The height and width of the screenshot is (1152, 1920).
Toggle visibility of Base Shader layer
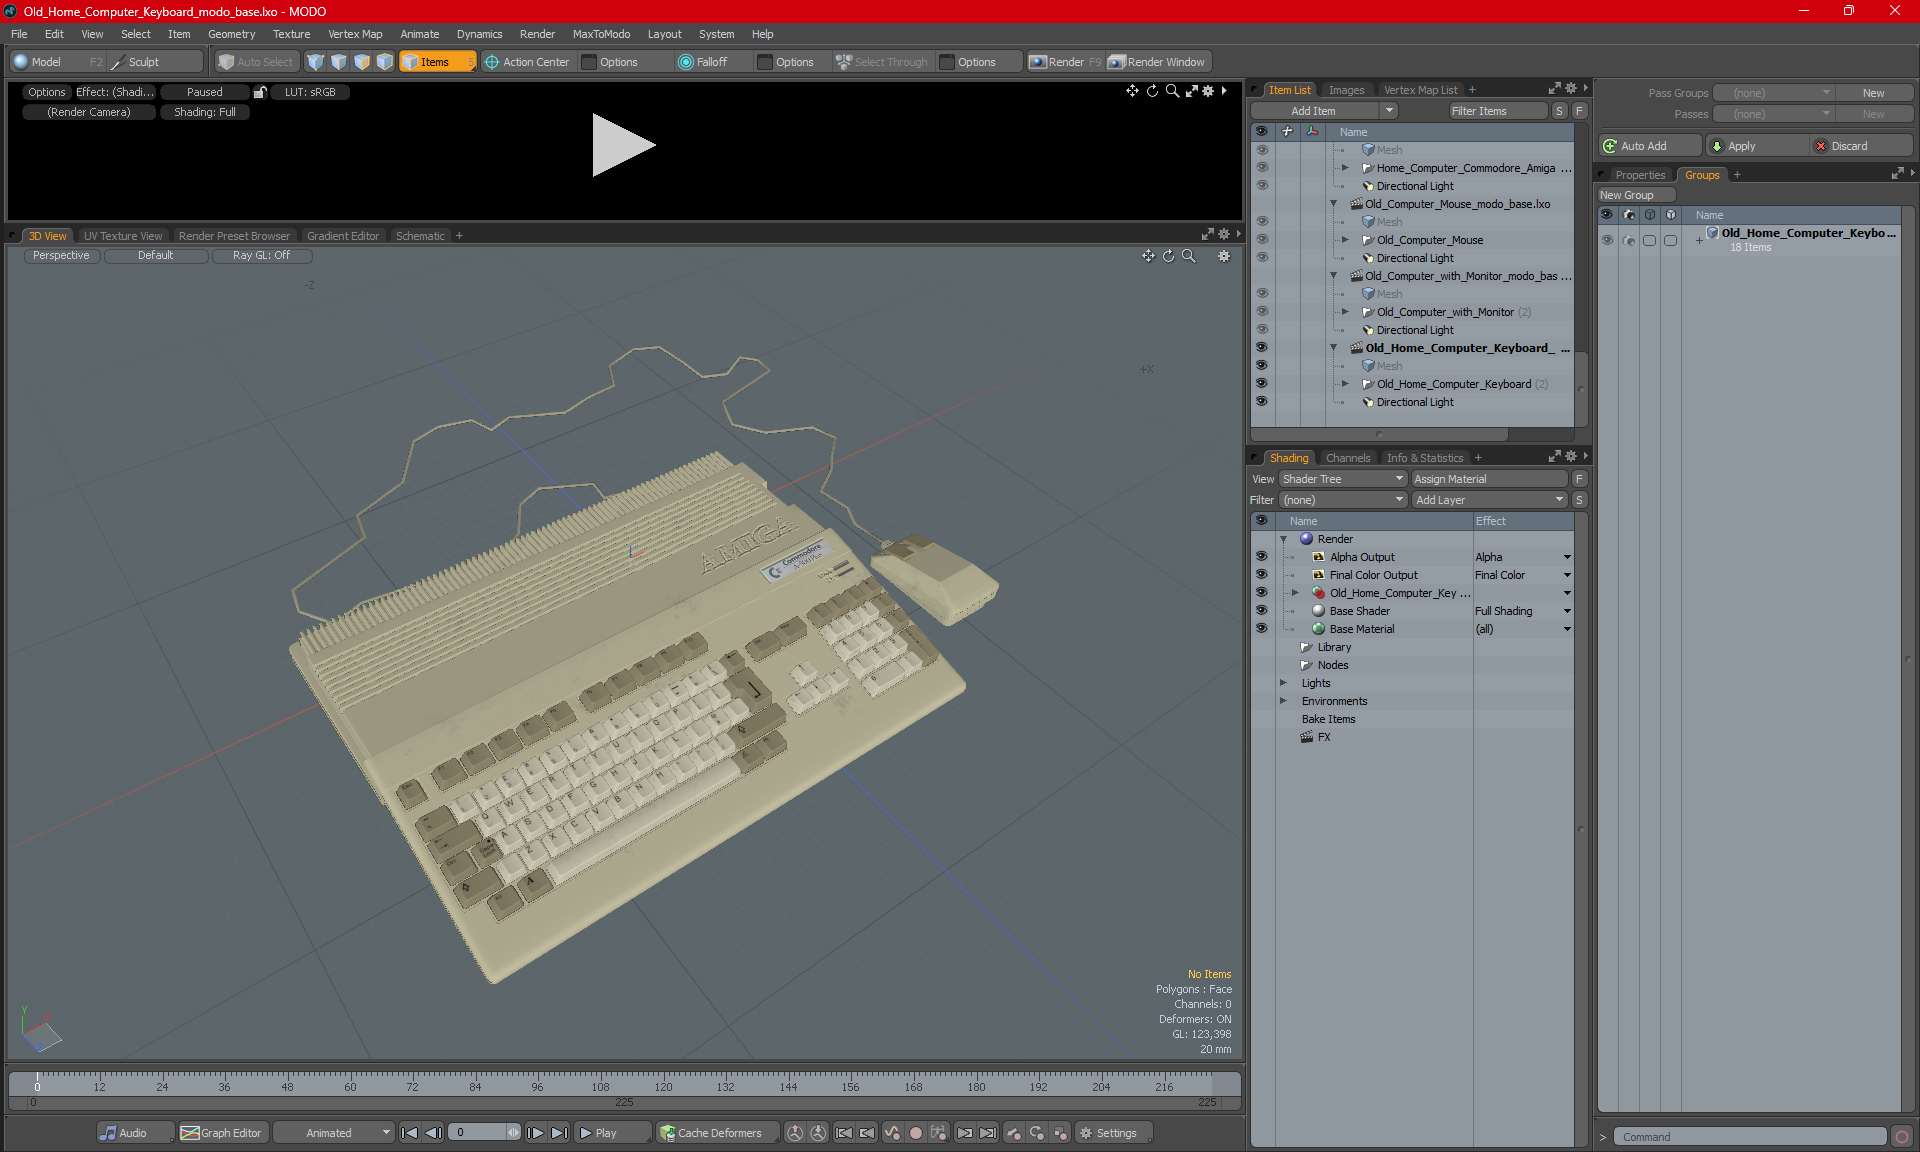coord(1262,611)
